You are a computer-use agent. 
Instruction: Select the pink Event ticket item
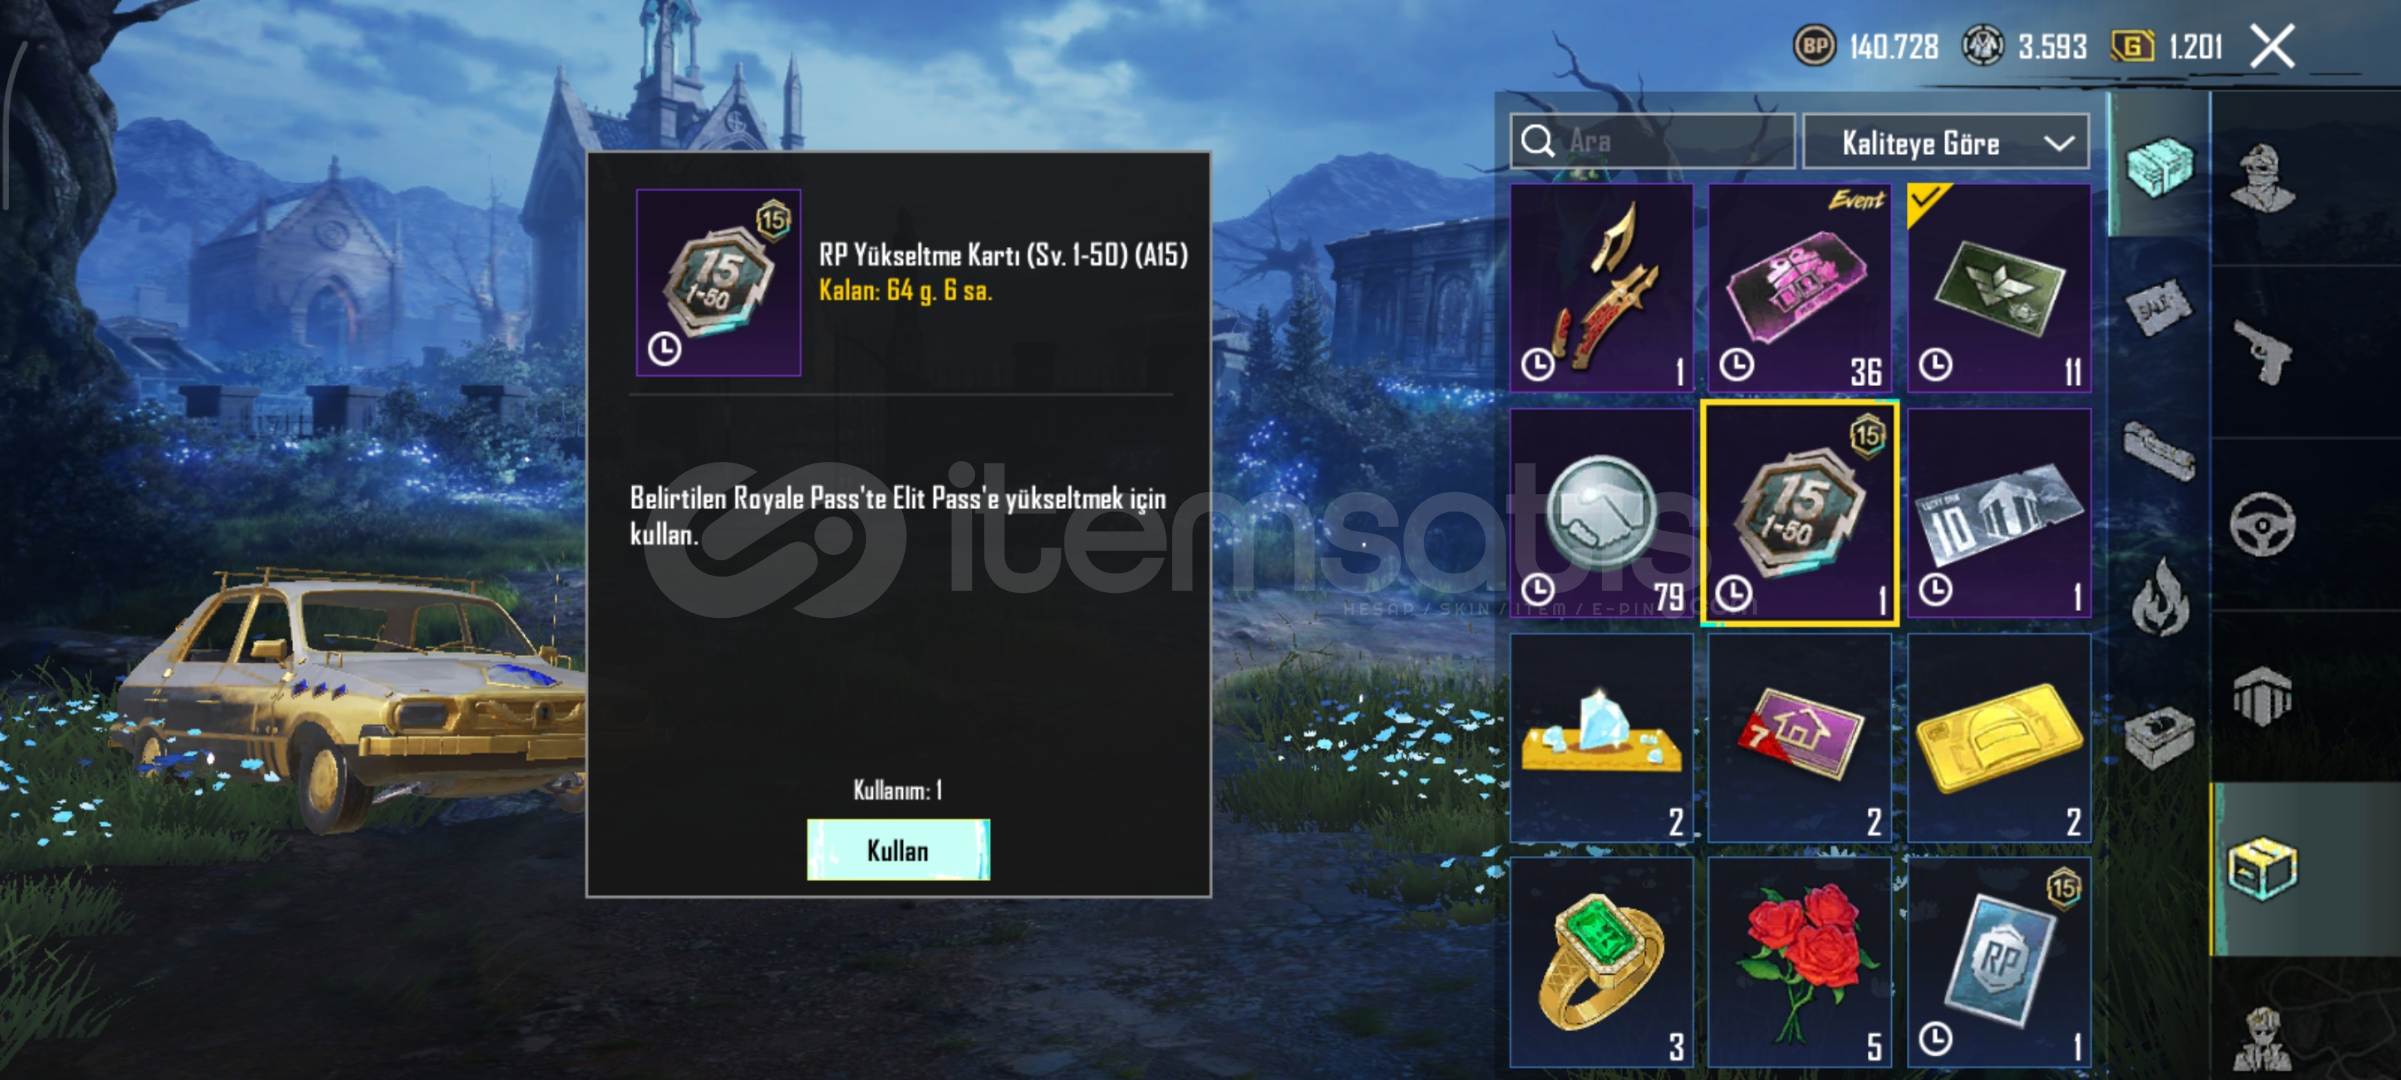click(x=1800, y=288)
